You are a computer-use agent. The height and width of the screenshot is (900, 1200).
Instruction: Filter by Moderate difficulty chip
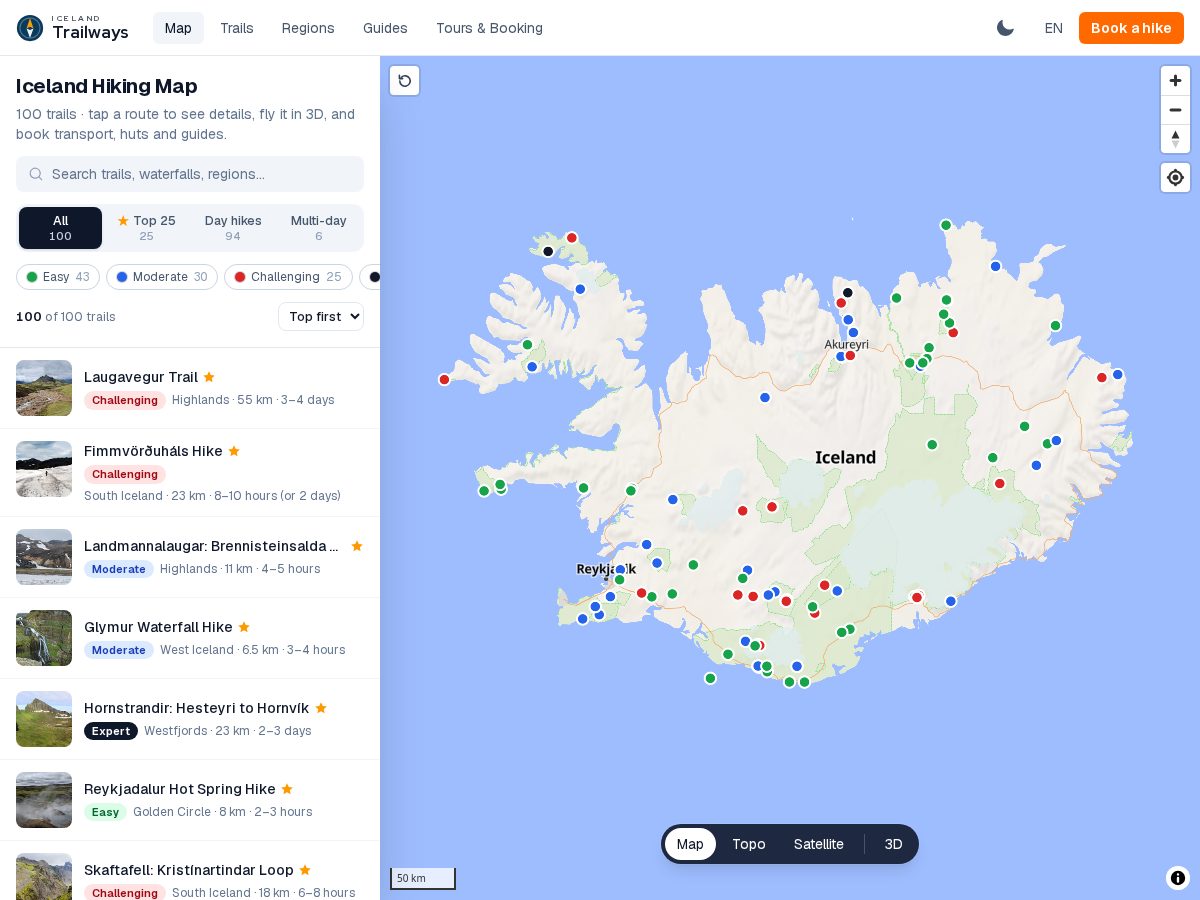162,277
